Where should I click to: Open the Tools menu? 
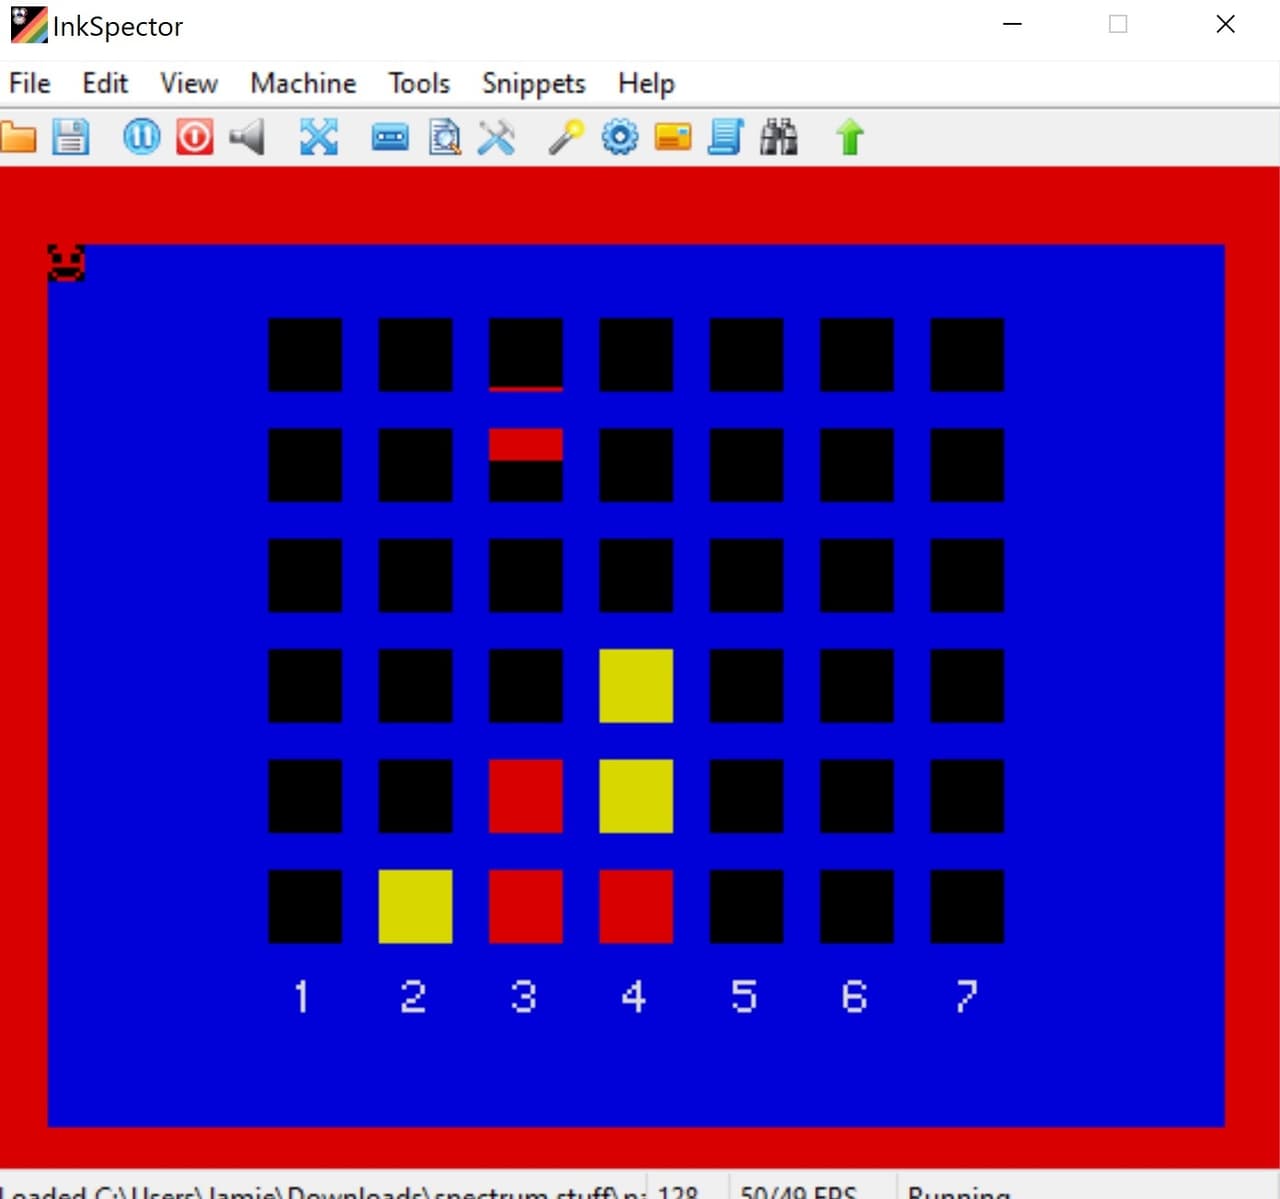click(419, 83)
